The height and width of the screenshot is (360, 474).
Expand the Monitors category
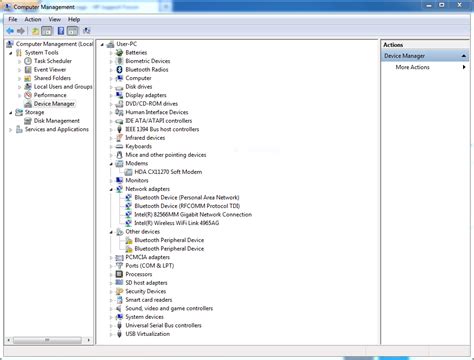[111, 180]
